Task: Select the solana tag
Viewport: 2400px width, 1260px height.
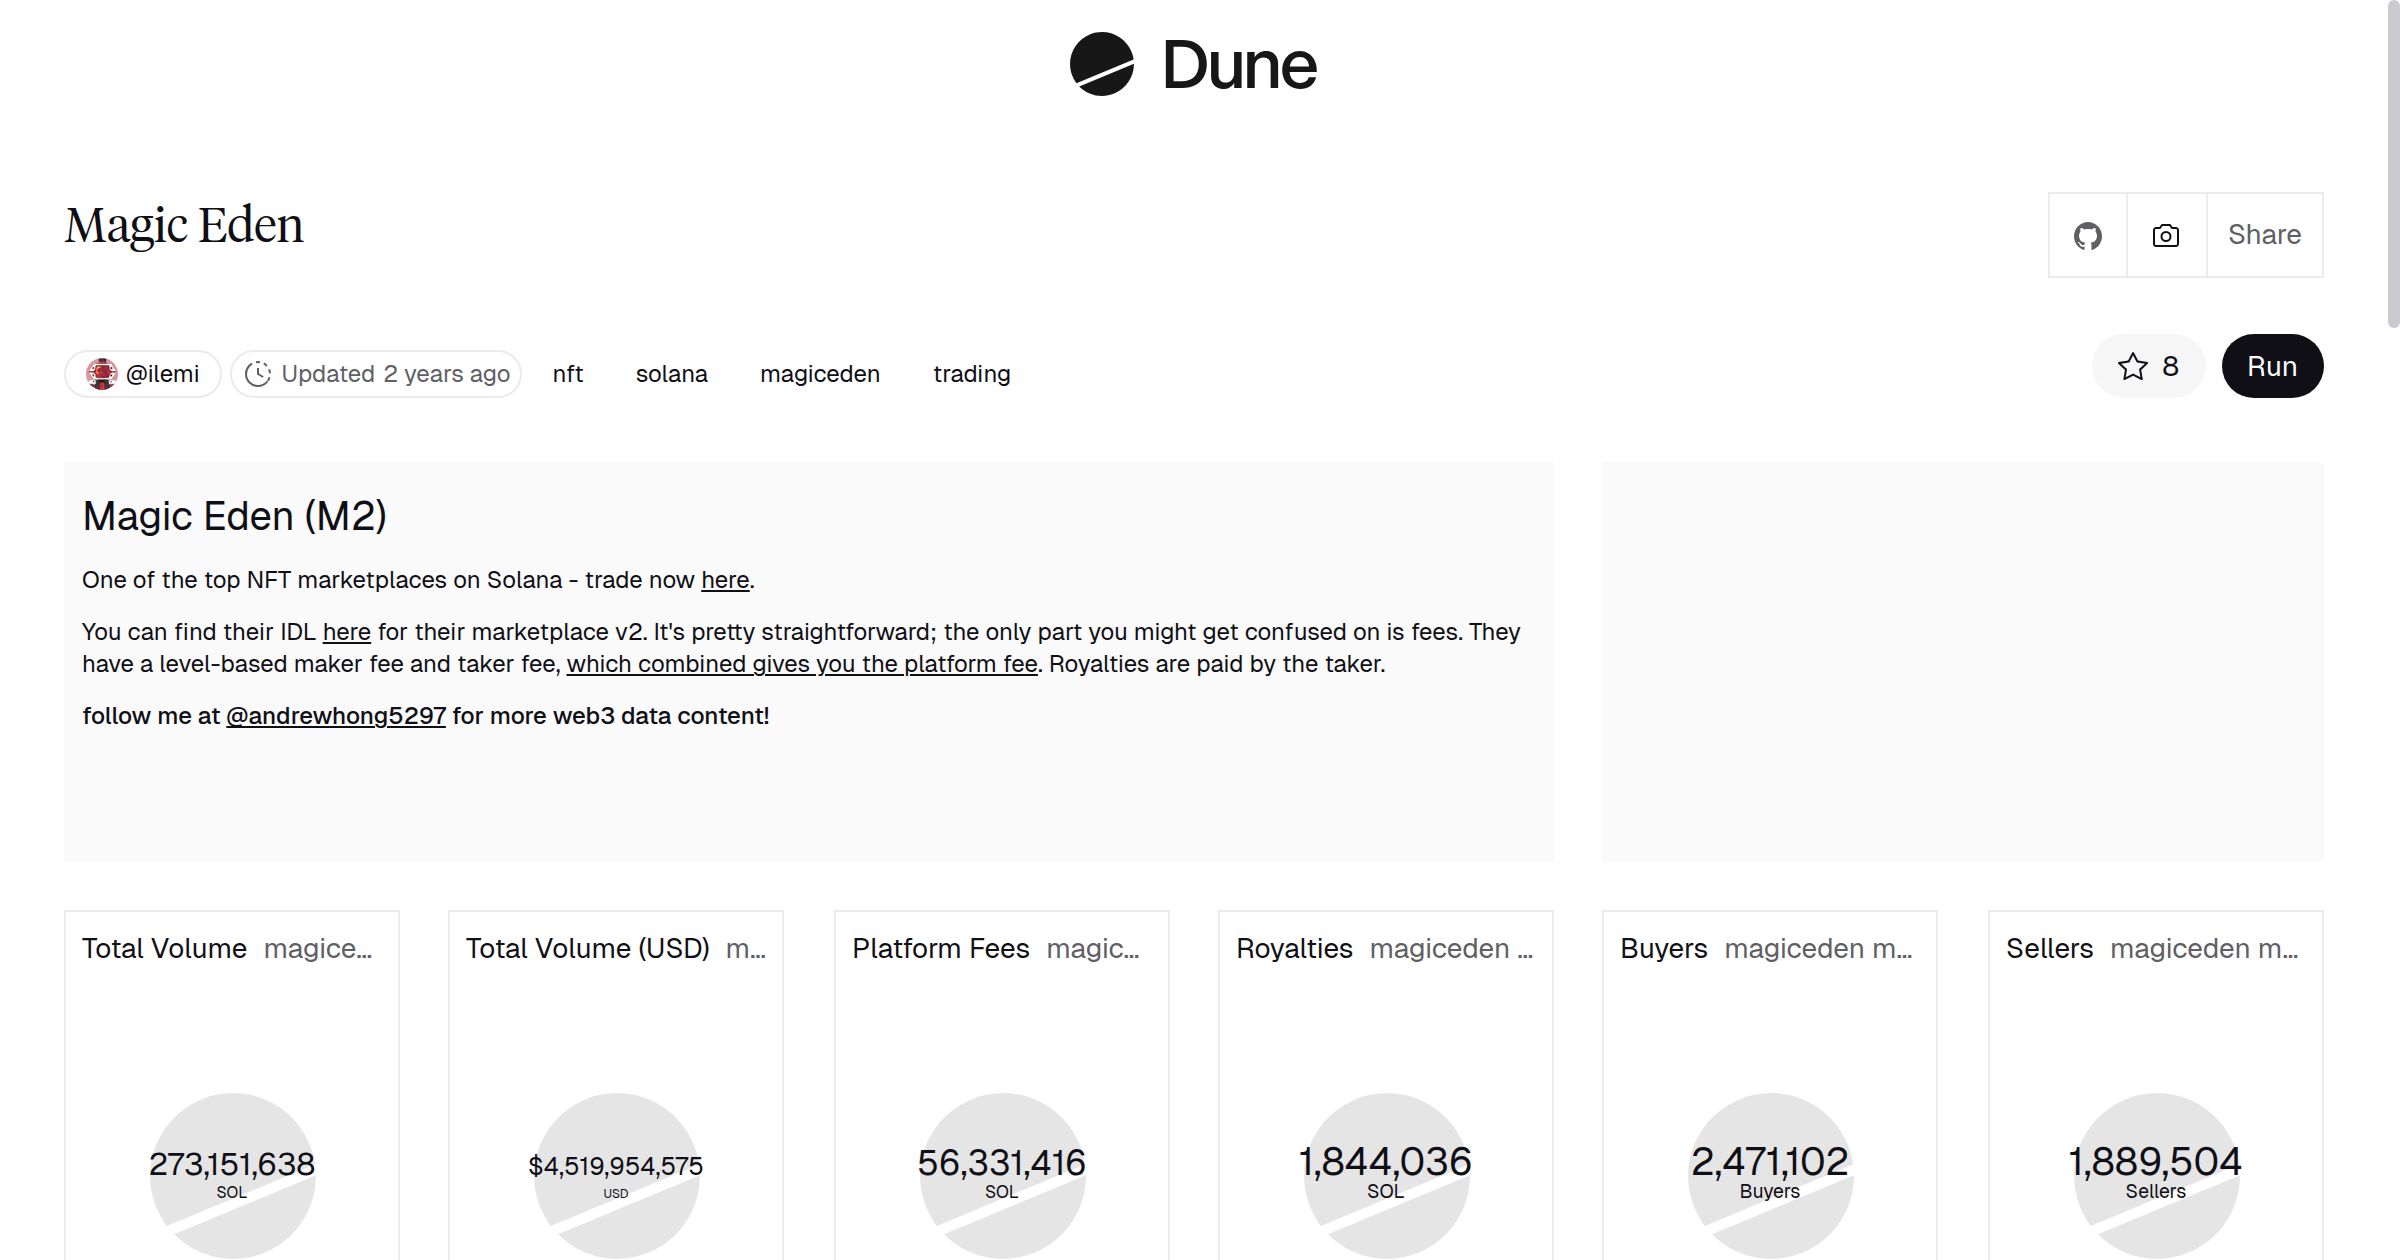Action: click(x=671, y=374)
